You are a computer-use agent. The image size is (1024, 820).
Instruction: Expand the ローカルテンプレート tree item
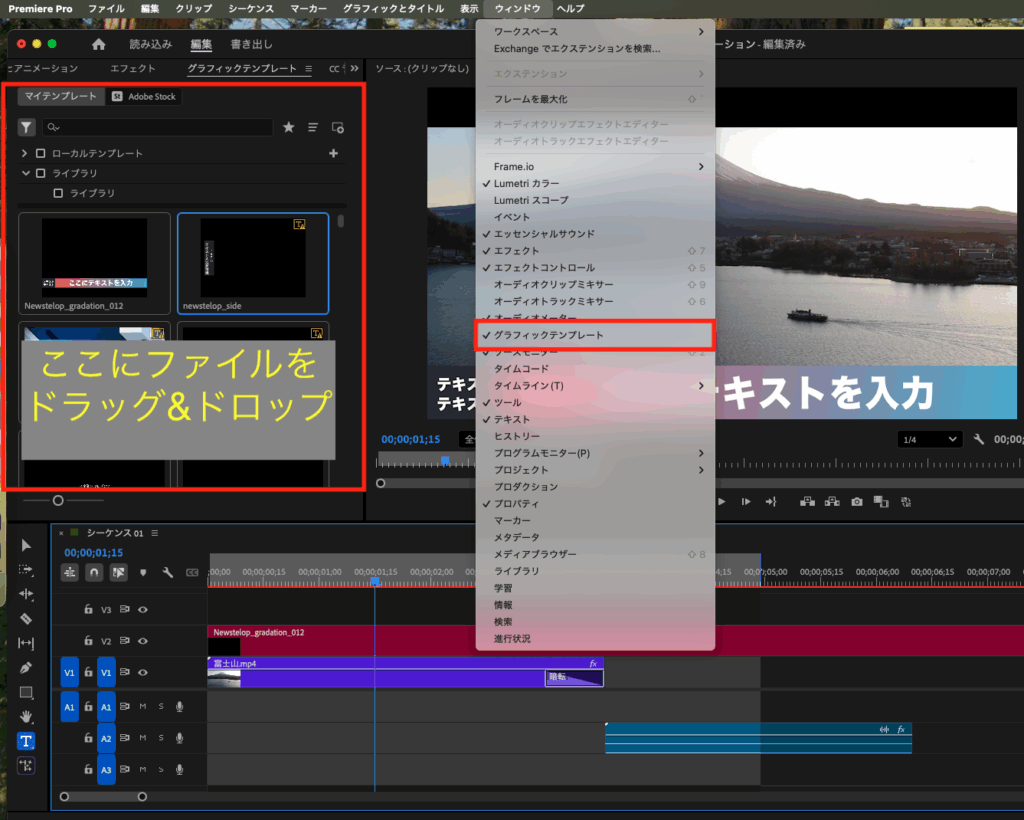click(x=25, y=153)
